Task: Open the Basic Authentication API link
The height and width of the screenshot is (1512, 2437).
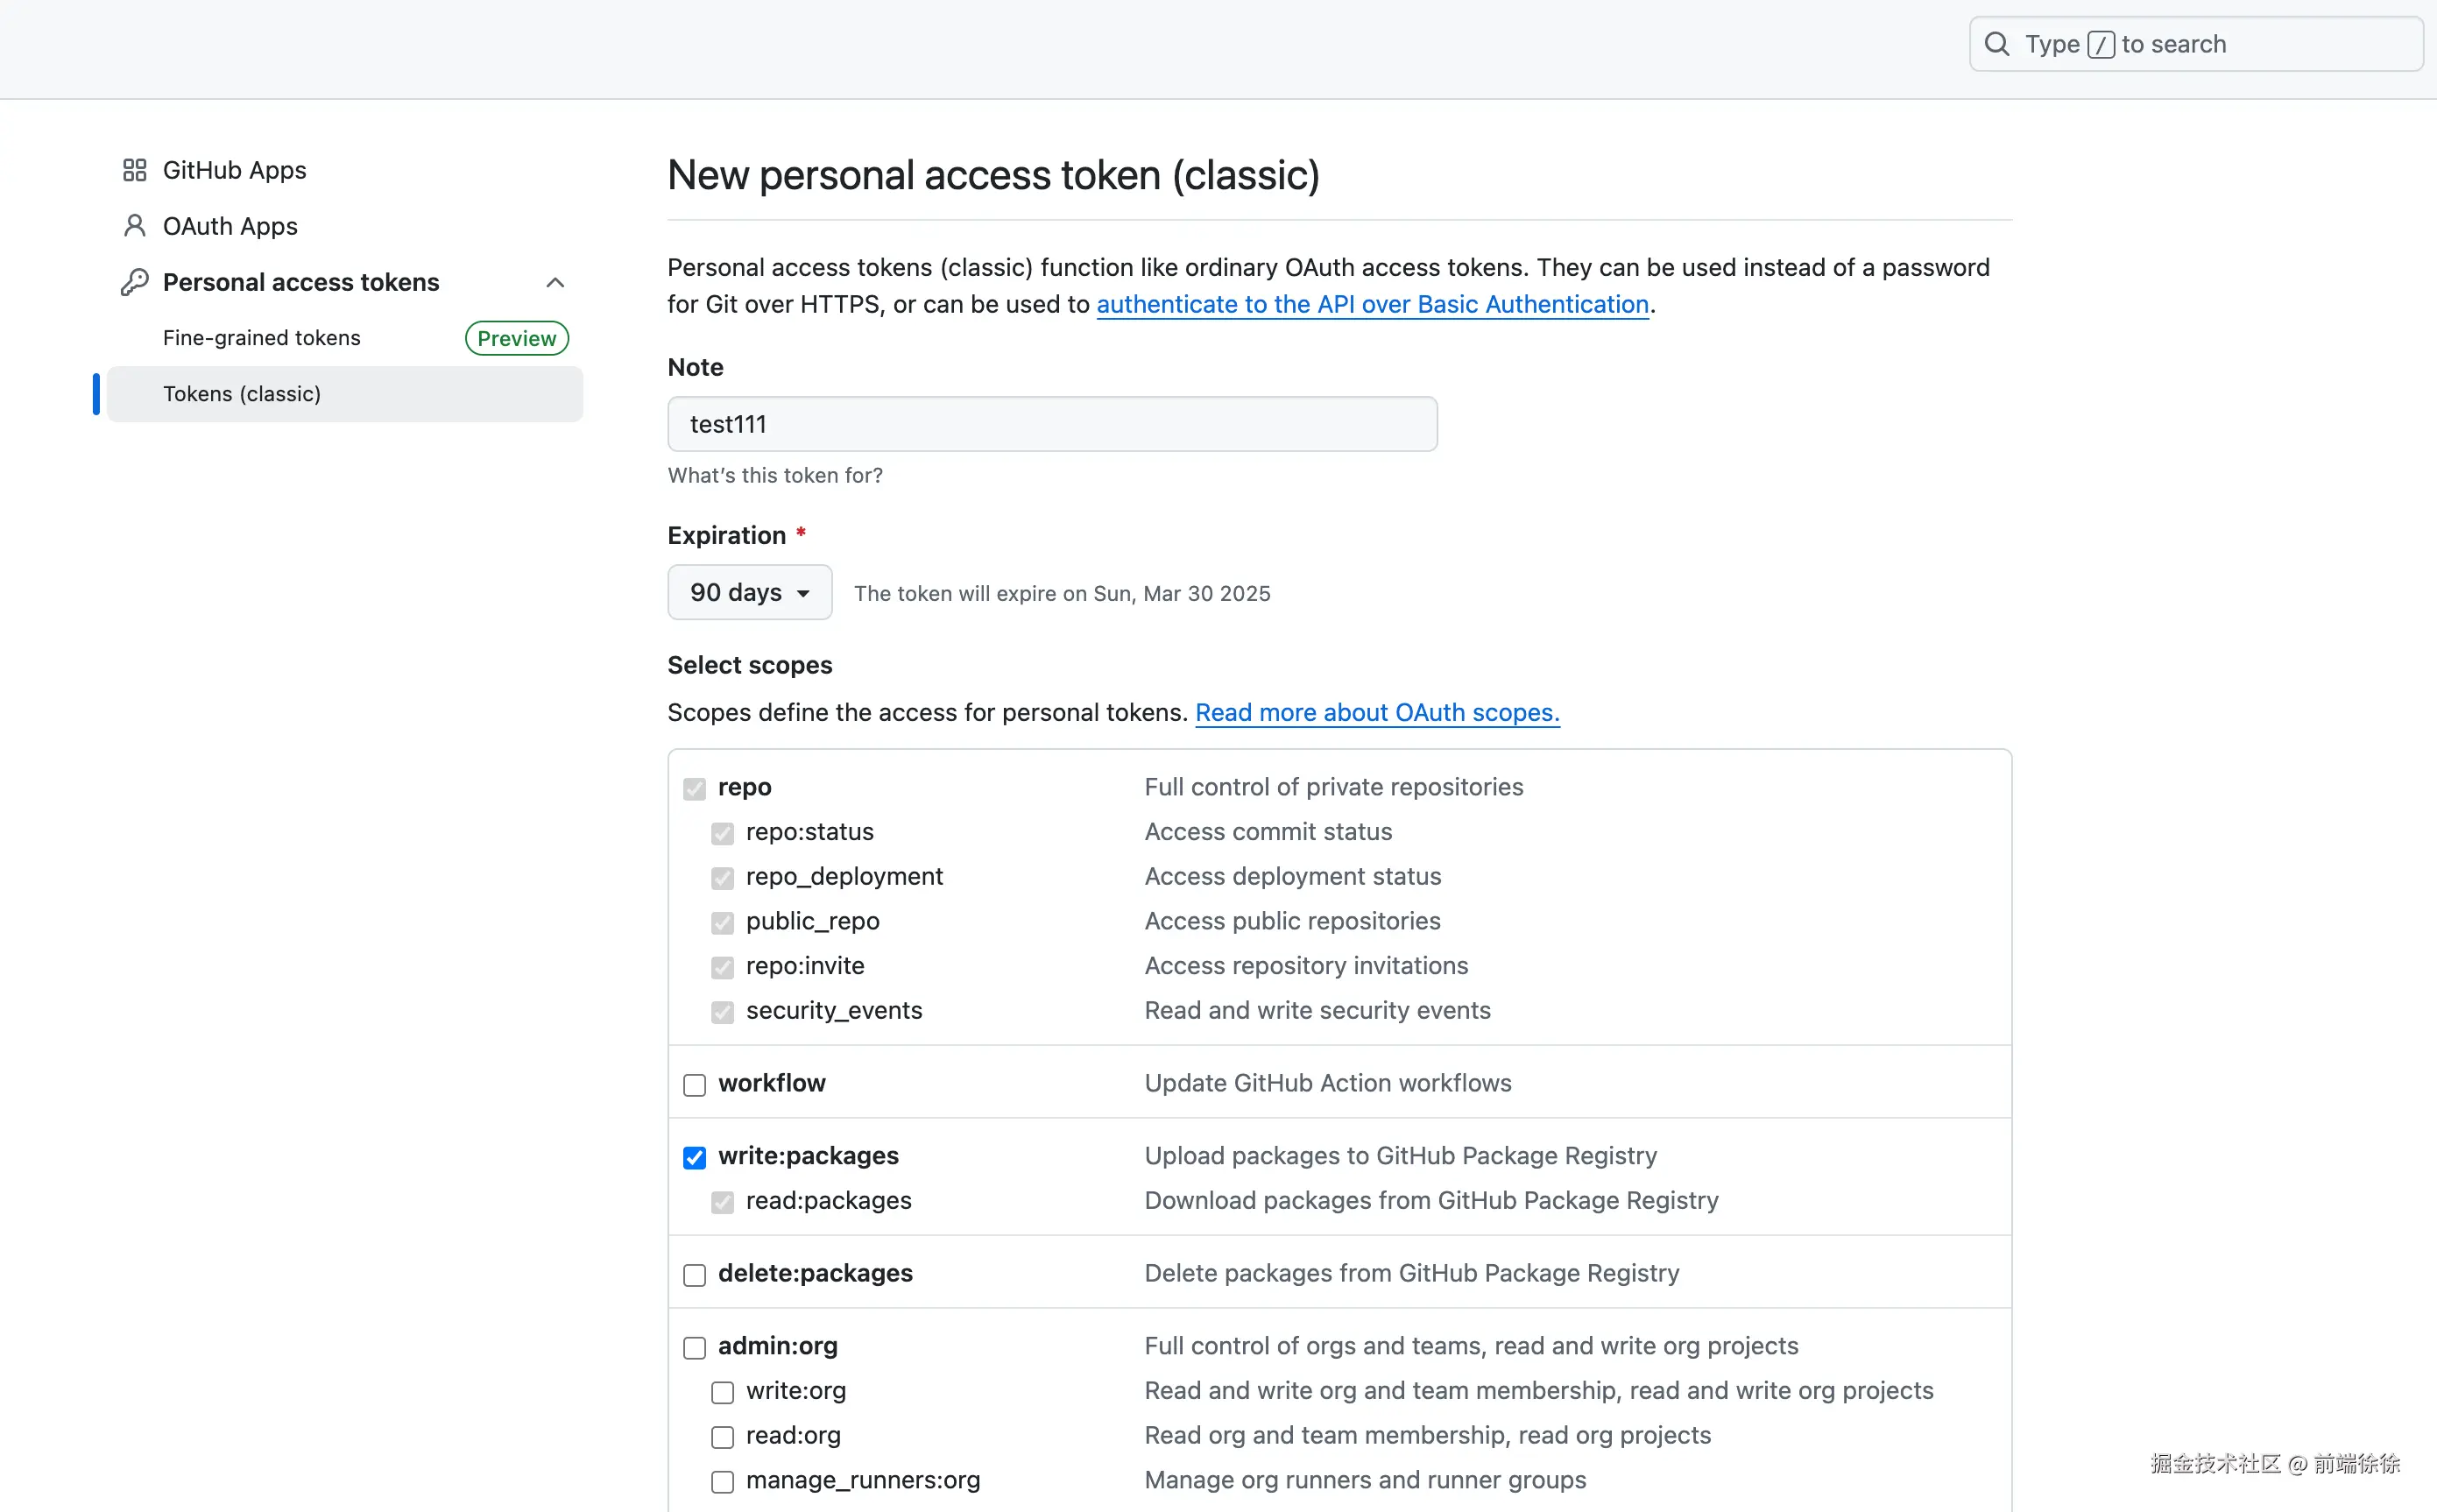Action: tap(1372, 304)
